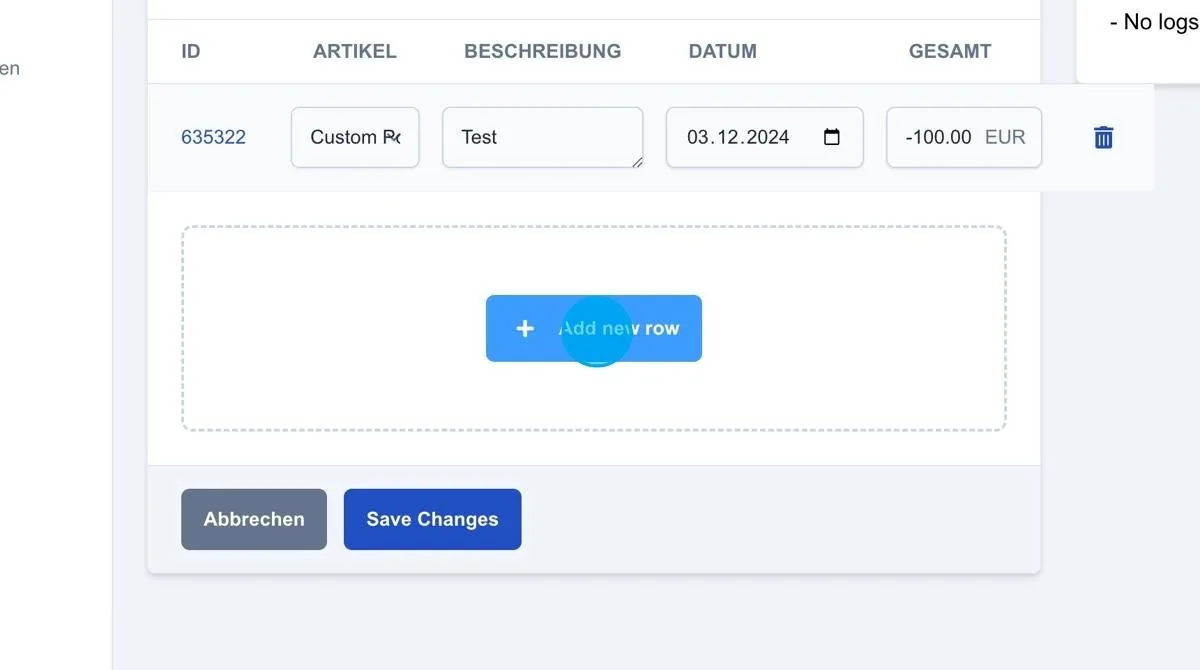
Task: Delete row 635322 with trash icon
Action: 1104,137
